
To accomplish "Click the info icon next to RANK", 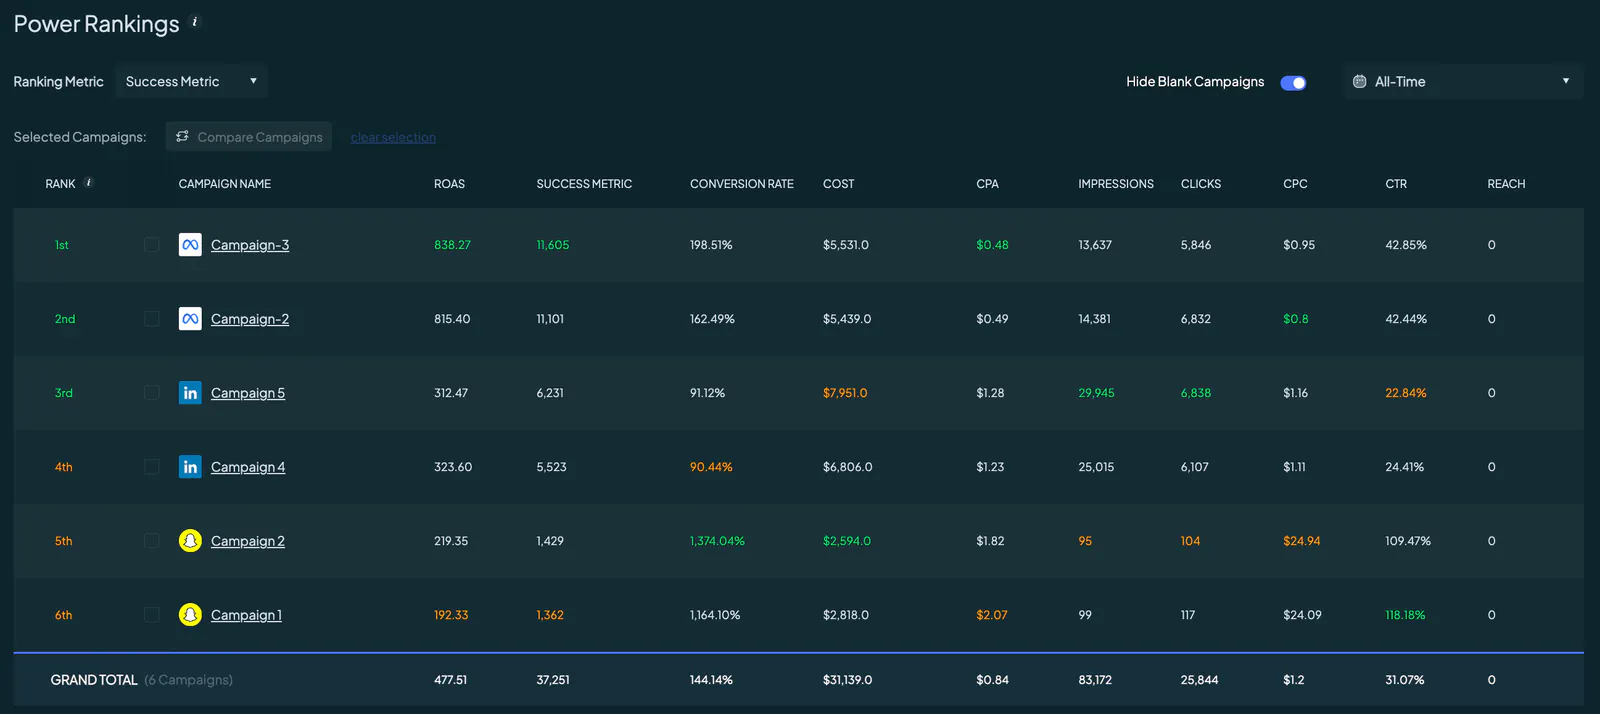I will coord(89,182).
